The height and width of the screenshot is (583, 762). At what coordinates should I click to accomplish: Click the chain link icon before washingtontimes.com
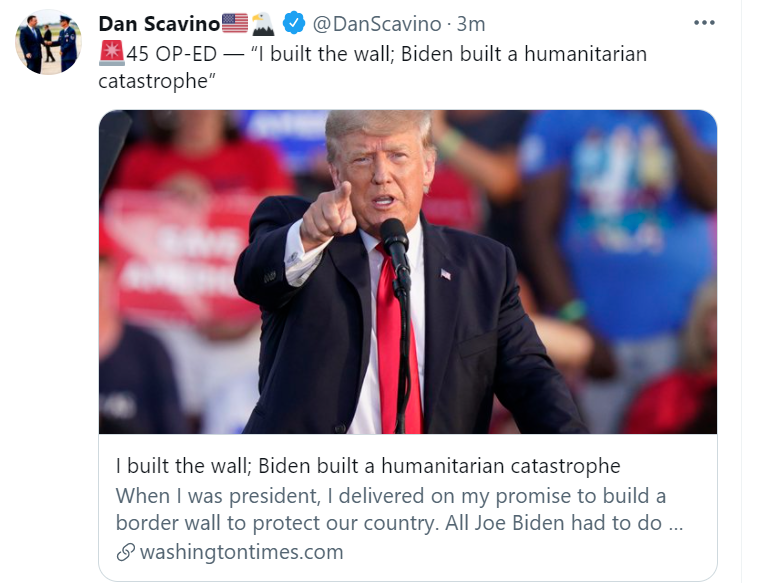click(x=125, y=552)
